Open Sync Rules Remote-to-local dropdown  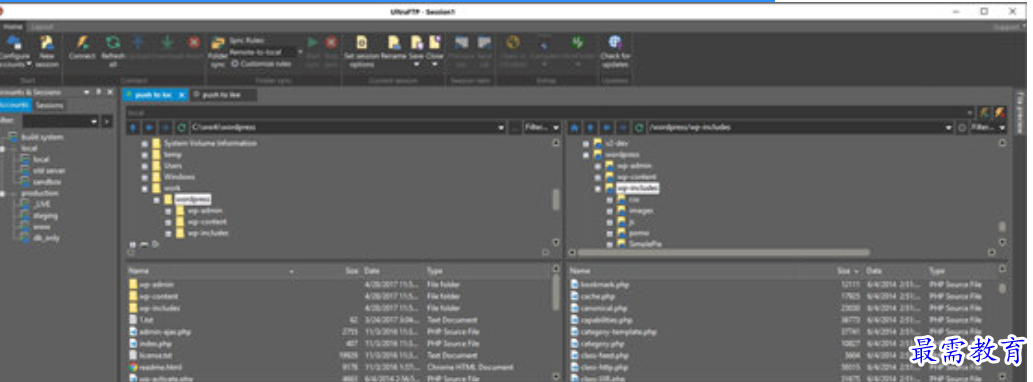[300, 52]
